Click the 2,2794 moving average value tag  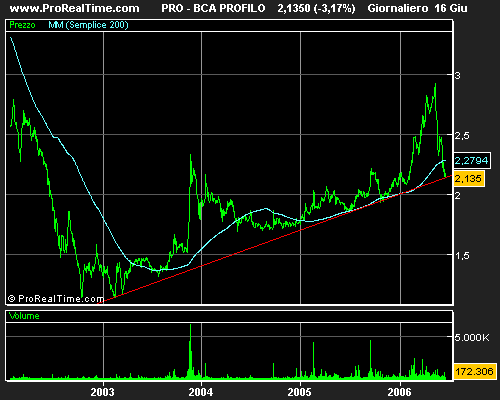[472, 161]
